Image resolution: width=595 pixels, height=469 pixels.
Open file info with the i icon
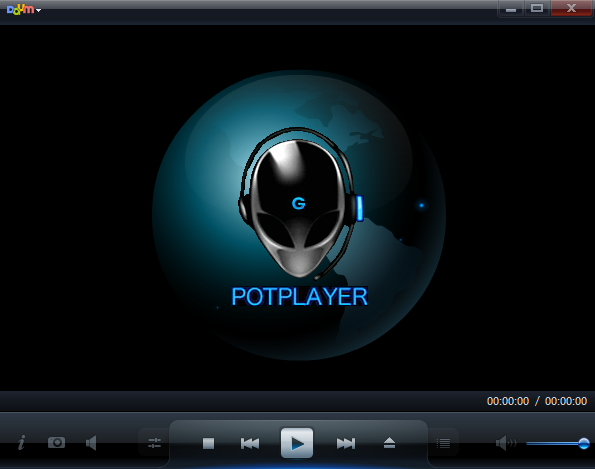coord(22,442)
